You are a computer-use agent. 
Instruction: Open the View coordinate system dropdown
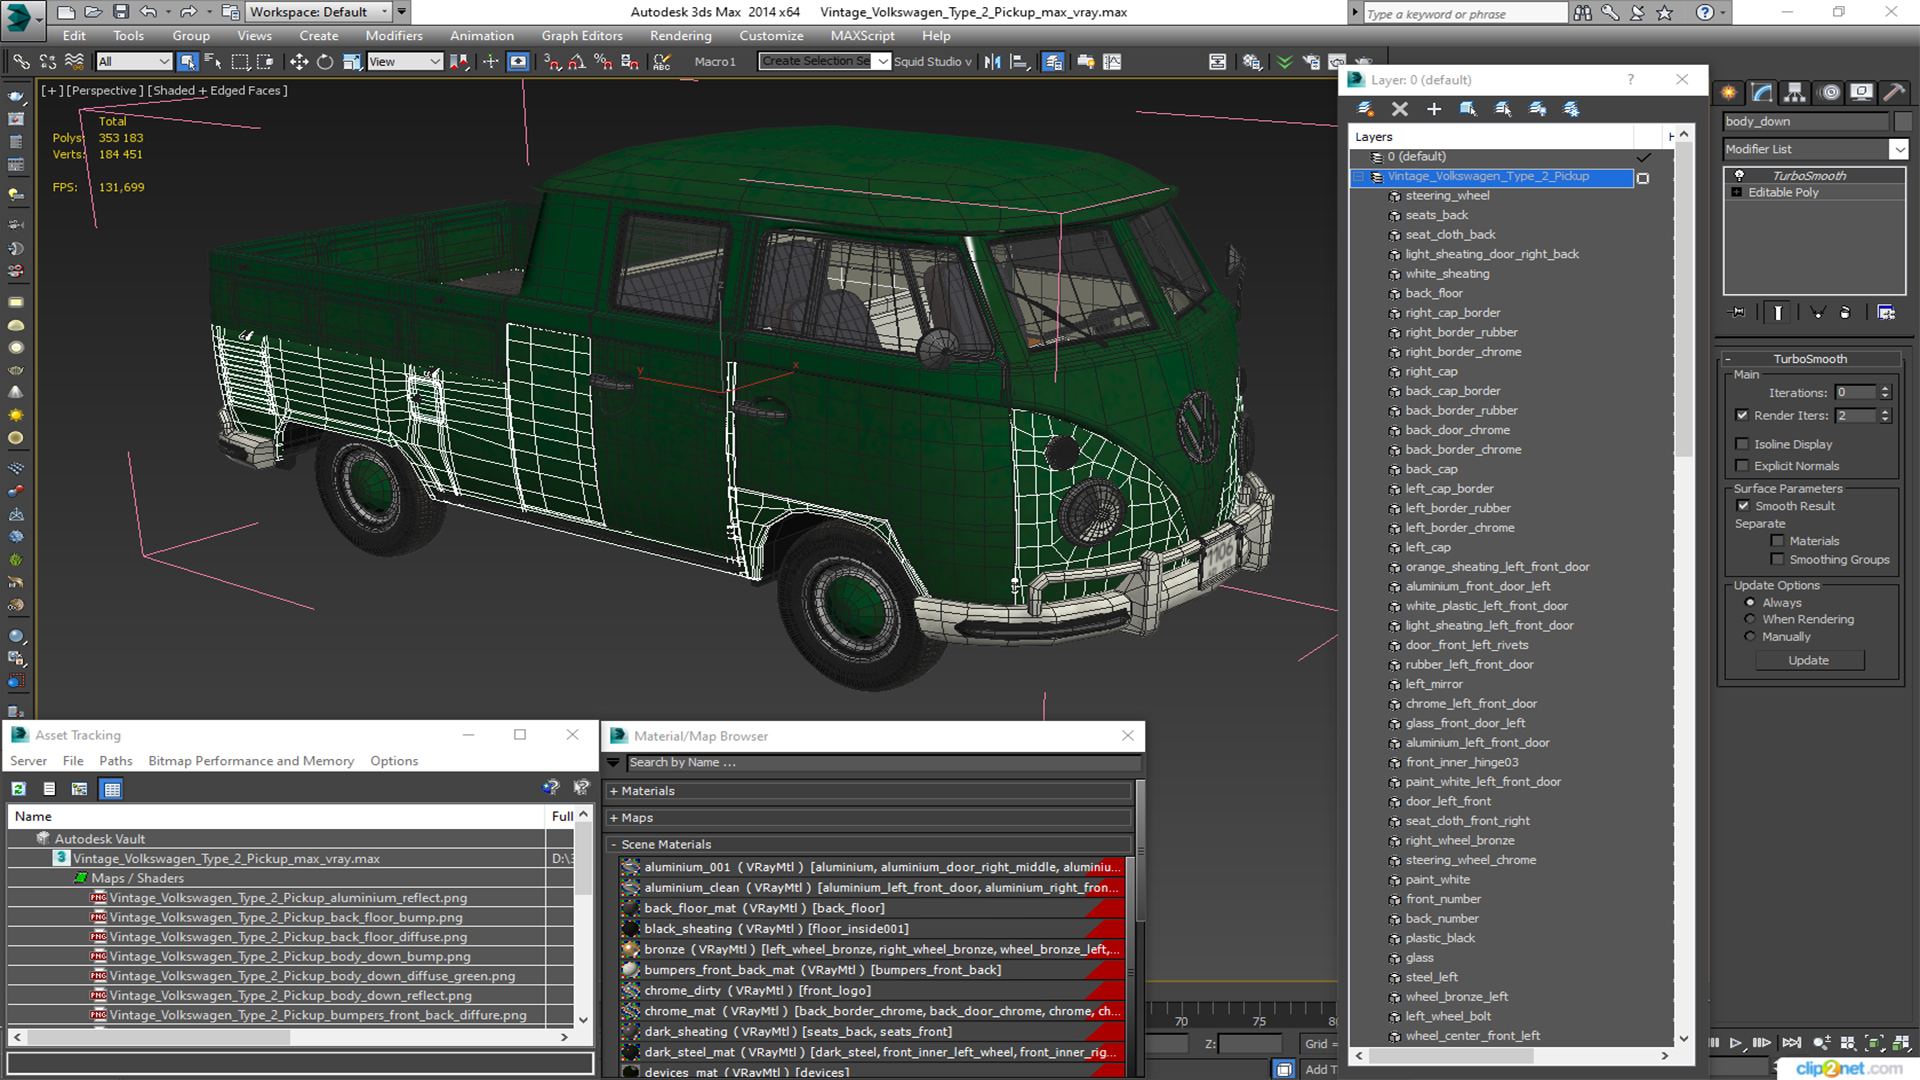tap(404, 62)
